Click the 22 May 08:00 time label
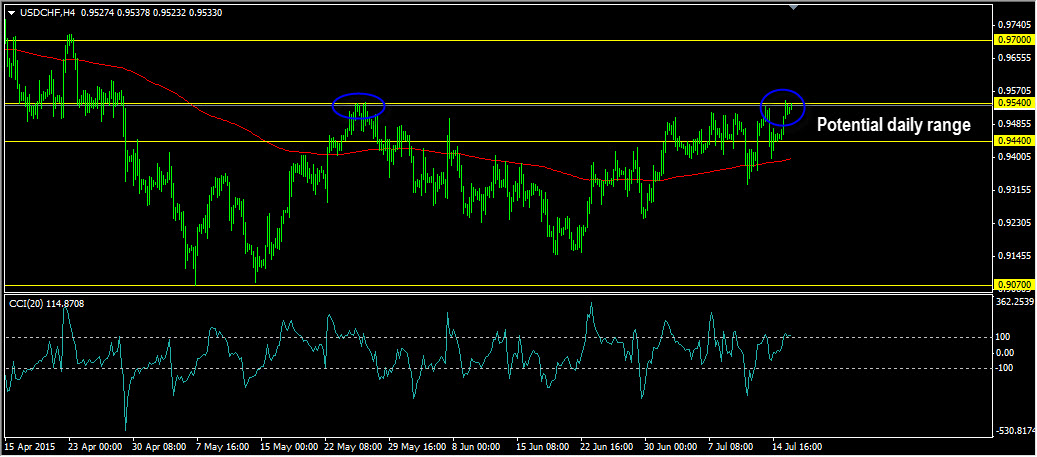 point(354,447)
